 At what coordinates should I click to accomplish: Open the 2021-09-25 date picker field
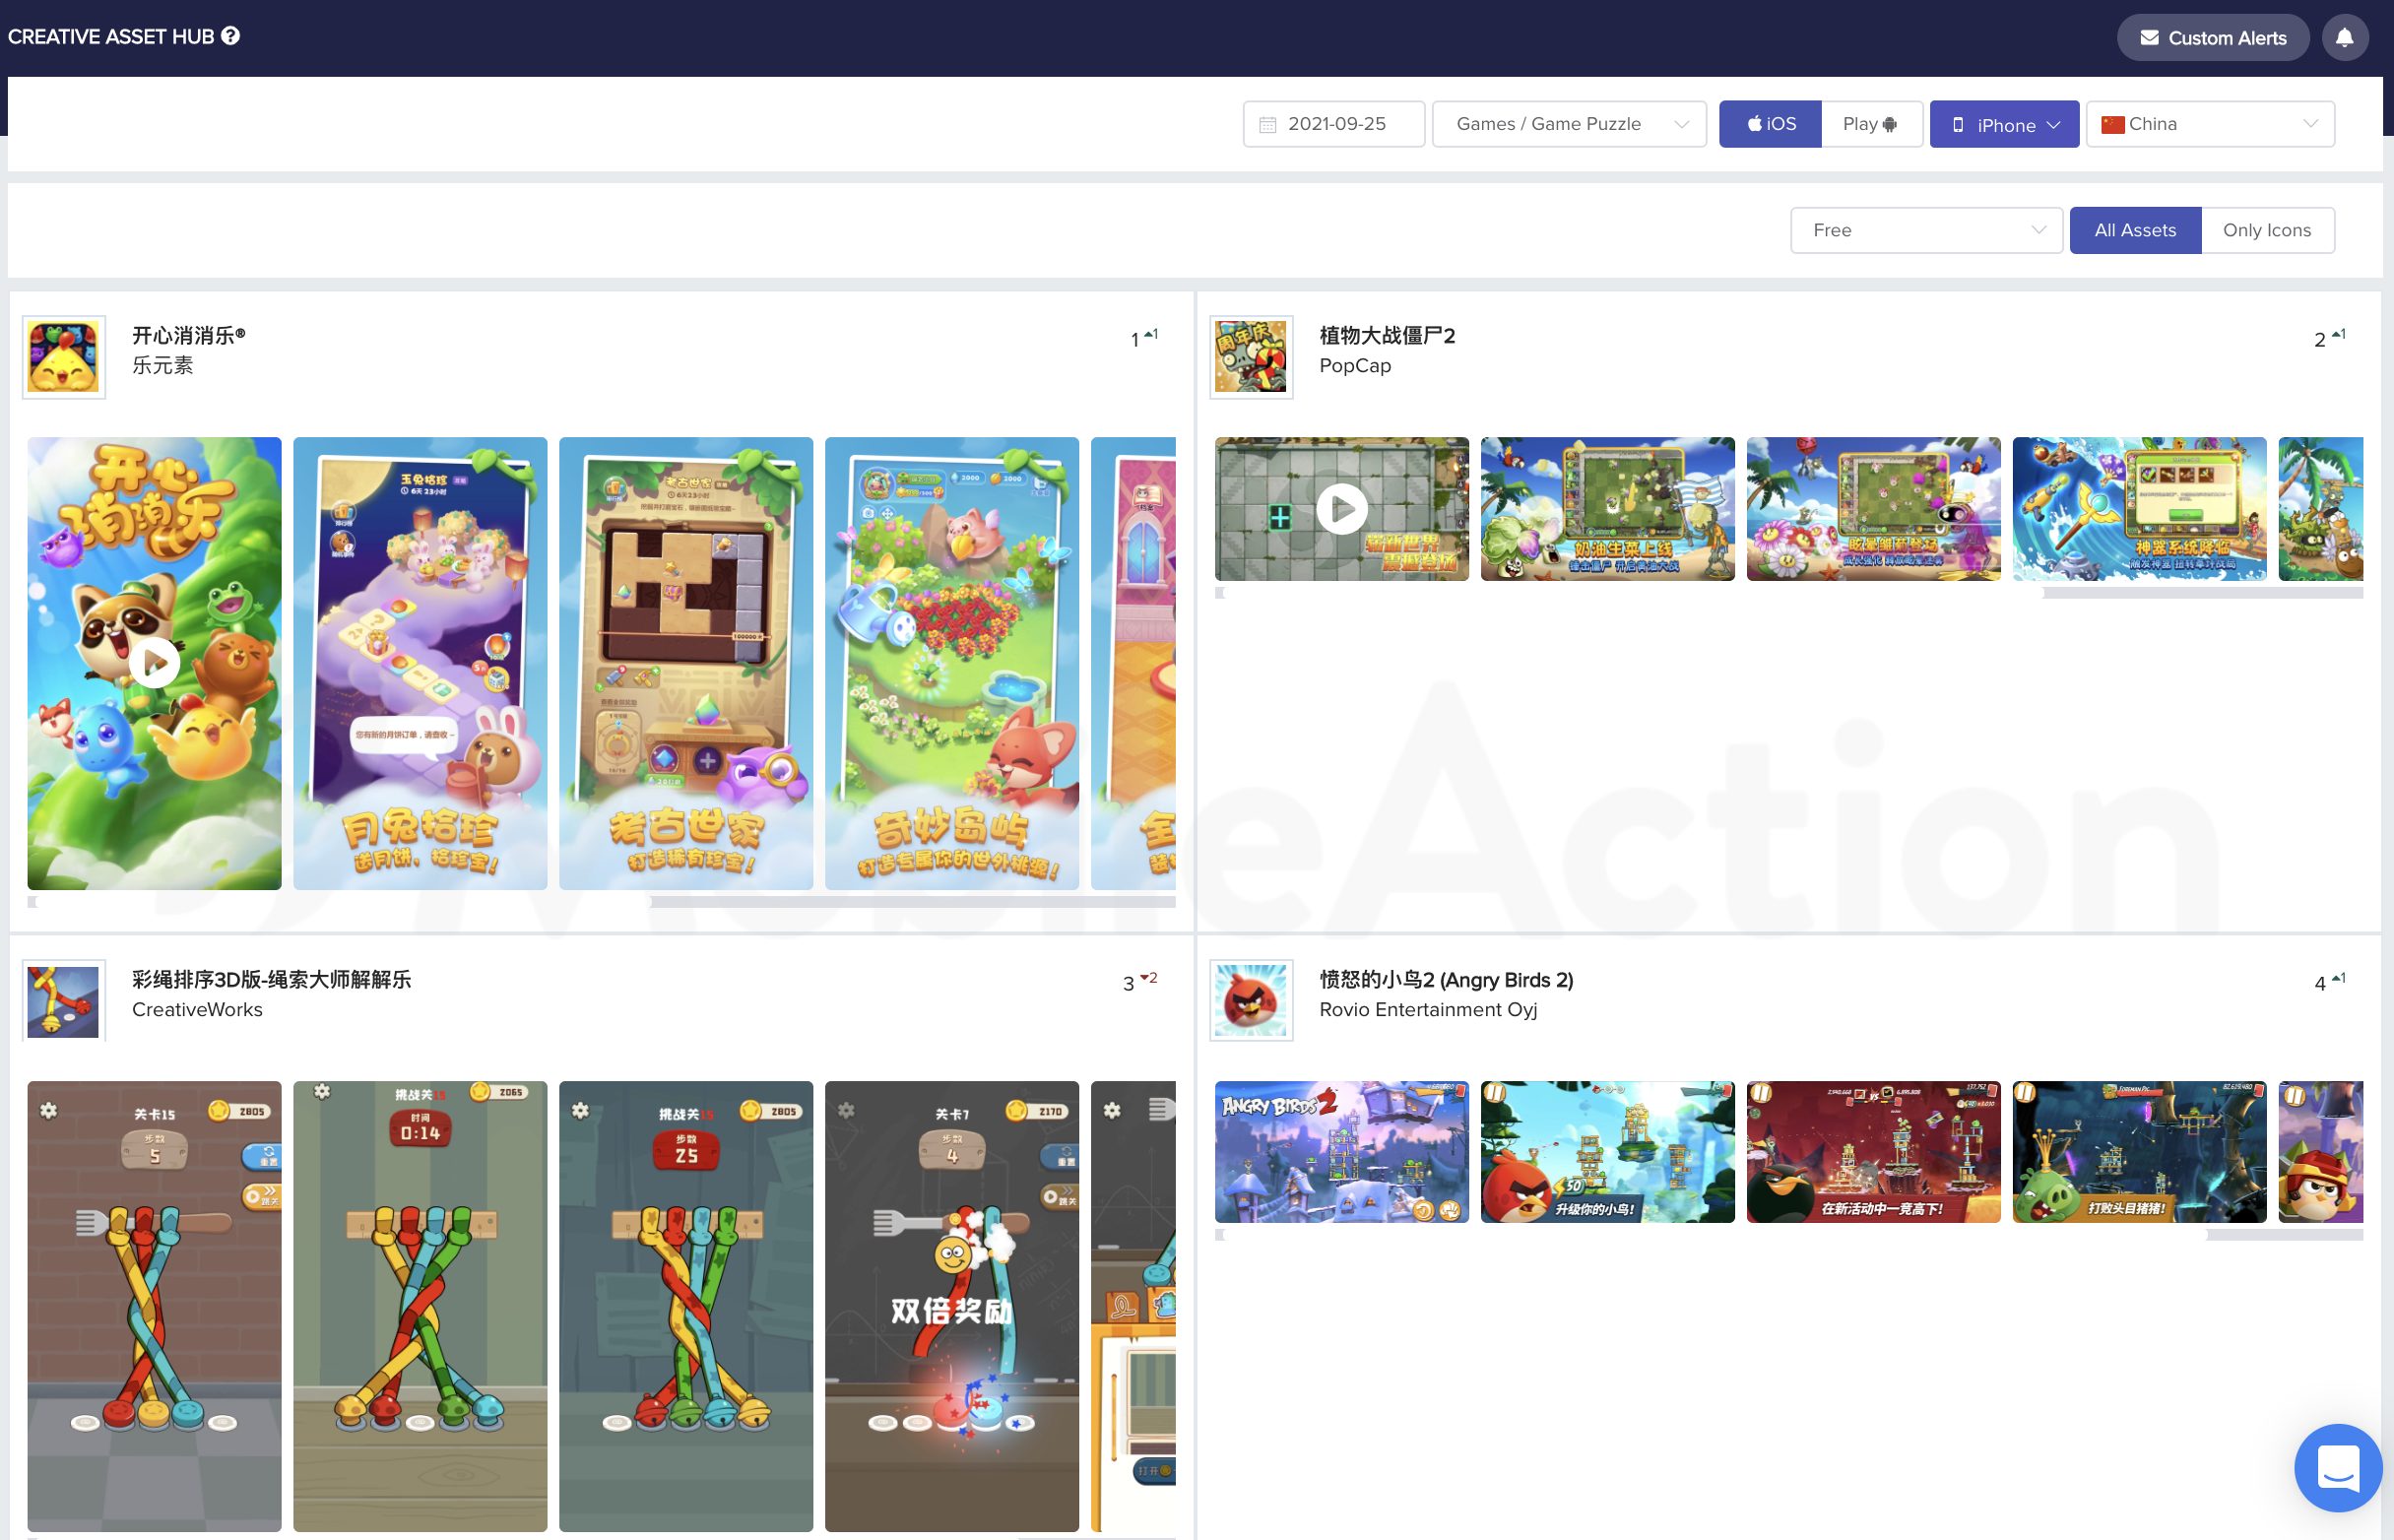[1333, 124]
